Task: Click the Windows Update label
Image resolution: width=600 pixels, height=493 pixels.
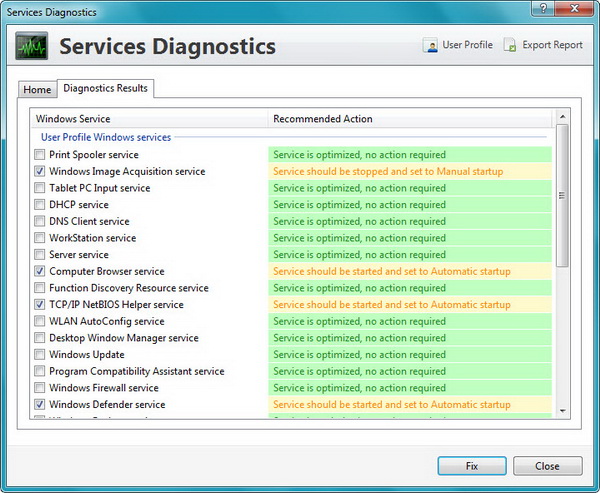Action: (x=87, y=354)
